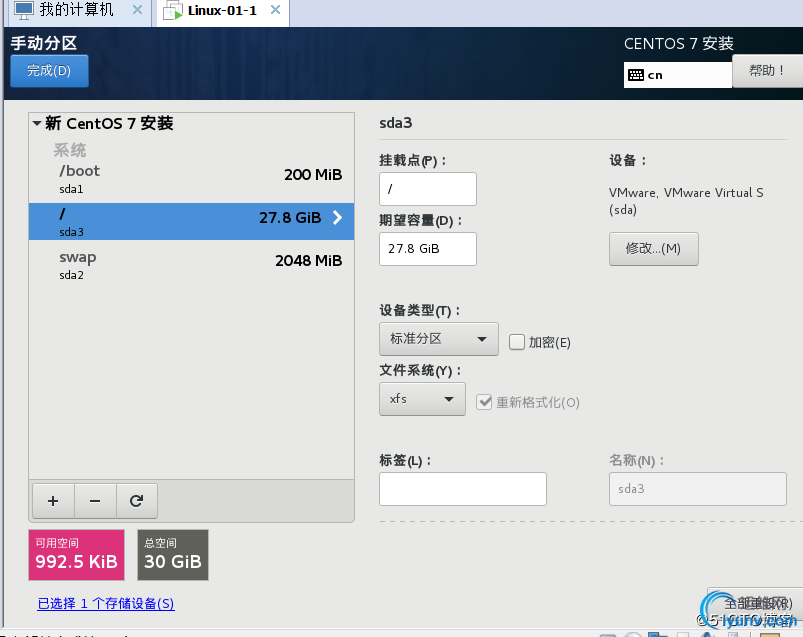803x637 pixels.
Task: Collapse the 新 CentOS 7 安装 section
Action: click(37, 123)
